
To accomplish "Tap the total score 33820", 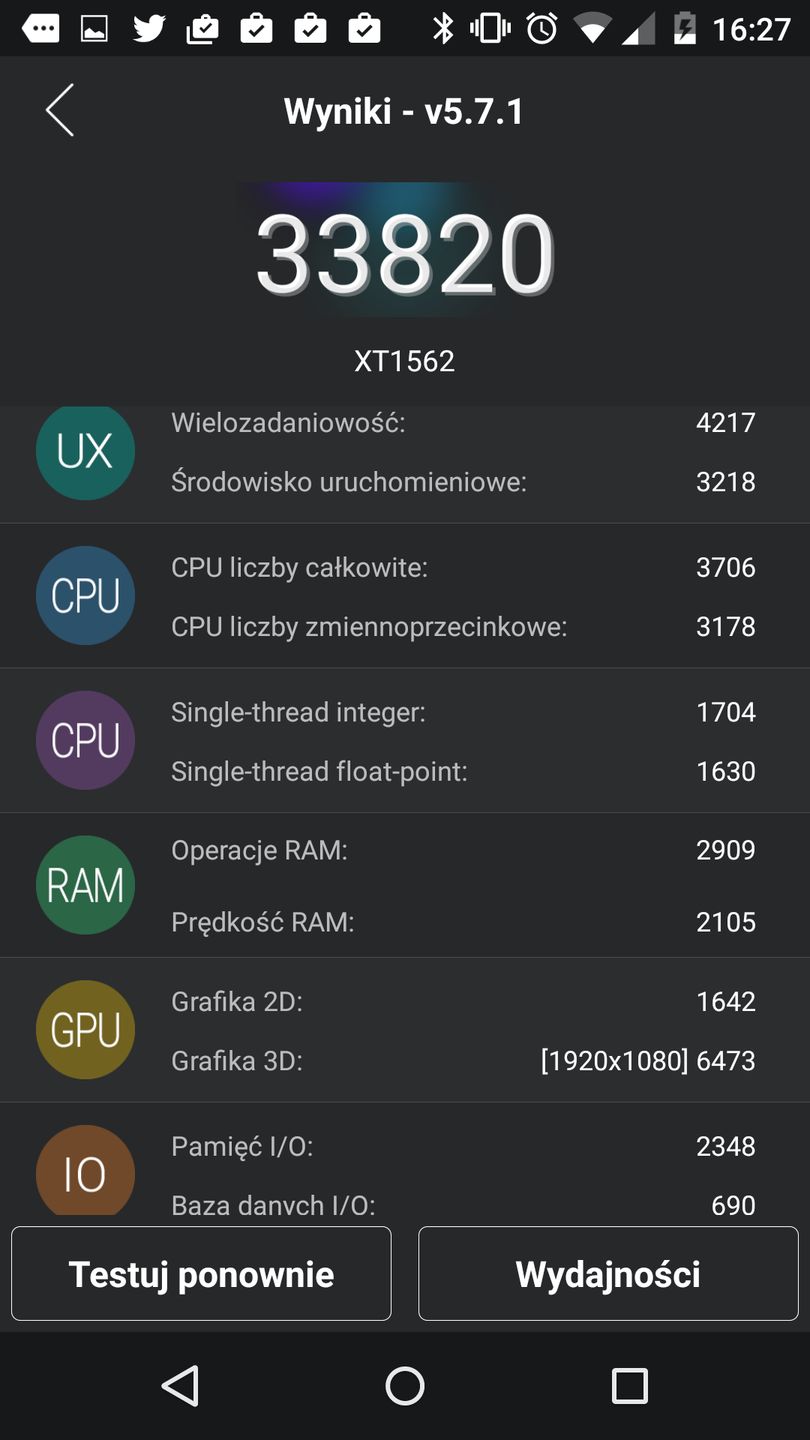I will coord(405,255).
